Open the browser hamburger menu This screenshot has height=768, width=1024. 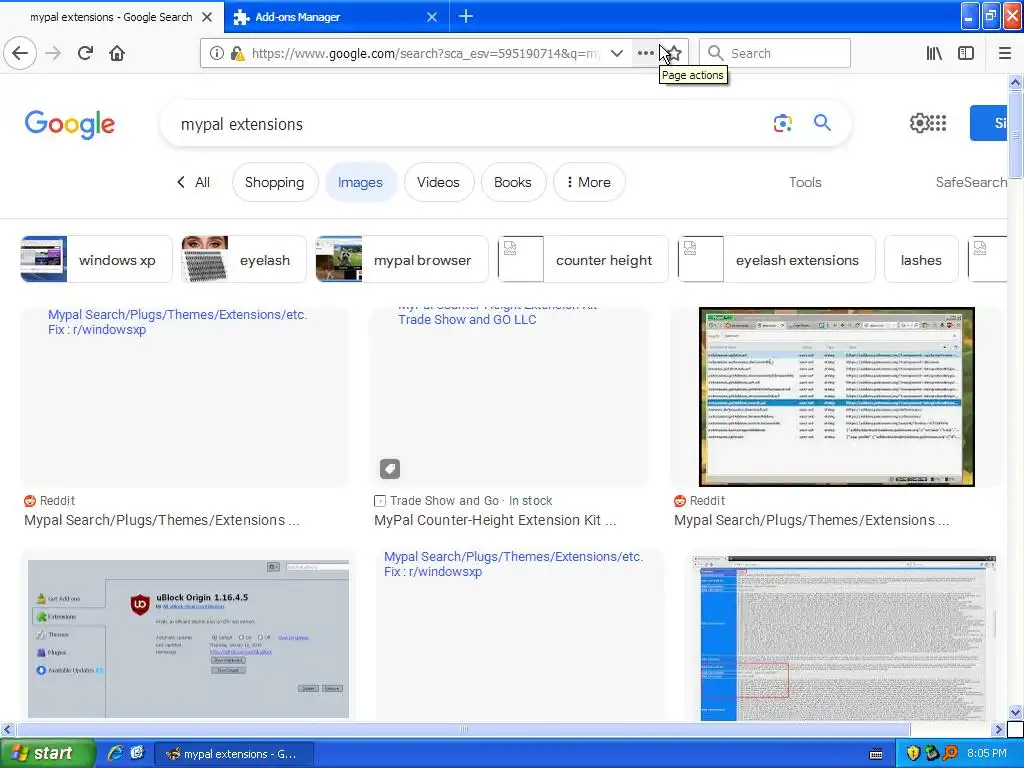pyautogui.click(x=1005, y=53)
